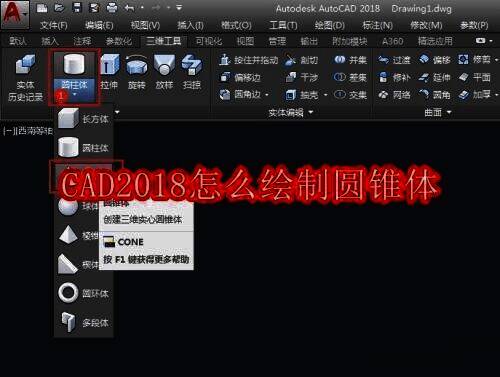Expand the 曲面 panel title
Screen dimensions: 500x377
(437, 113)
